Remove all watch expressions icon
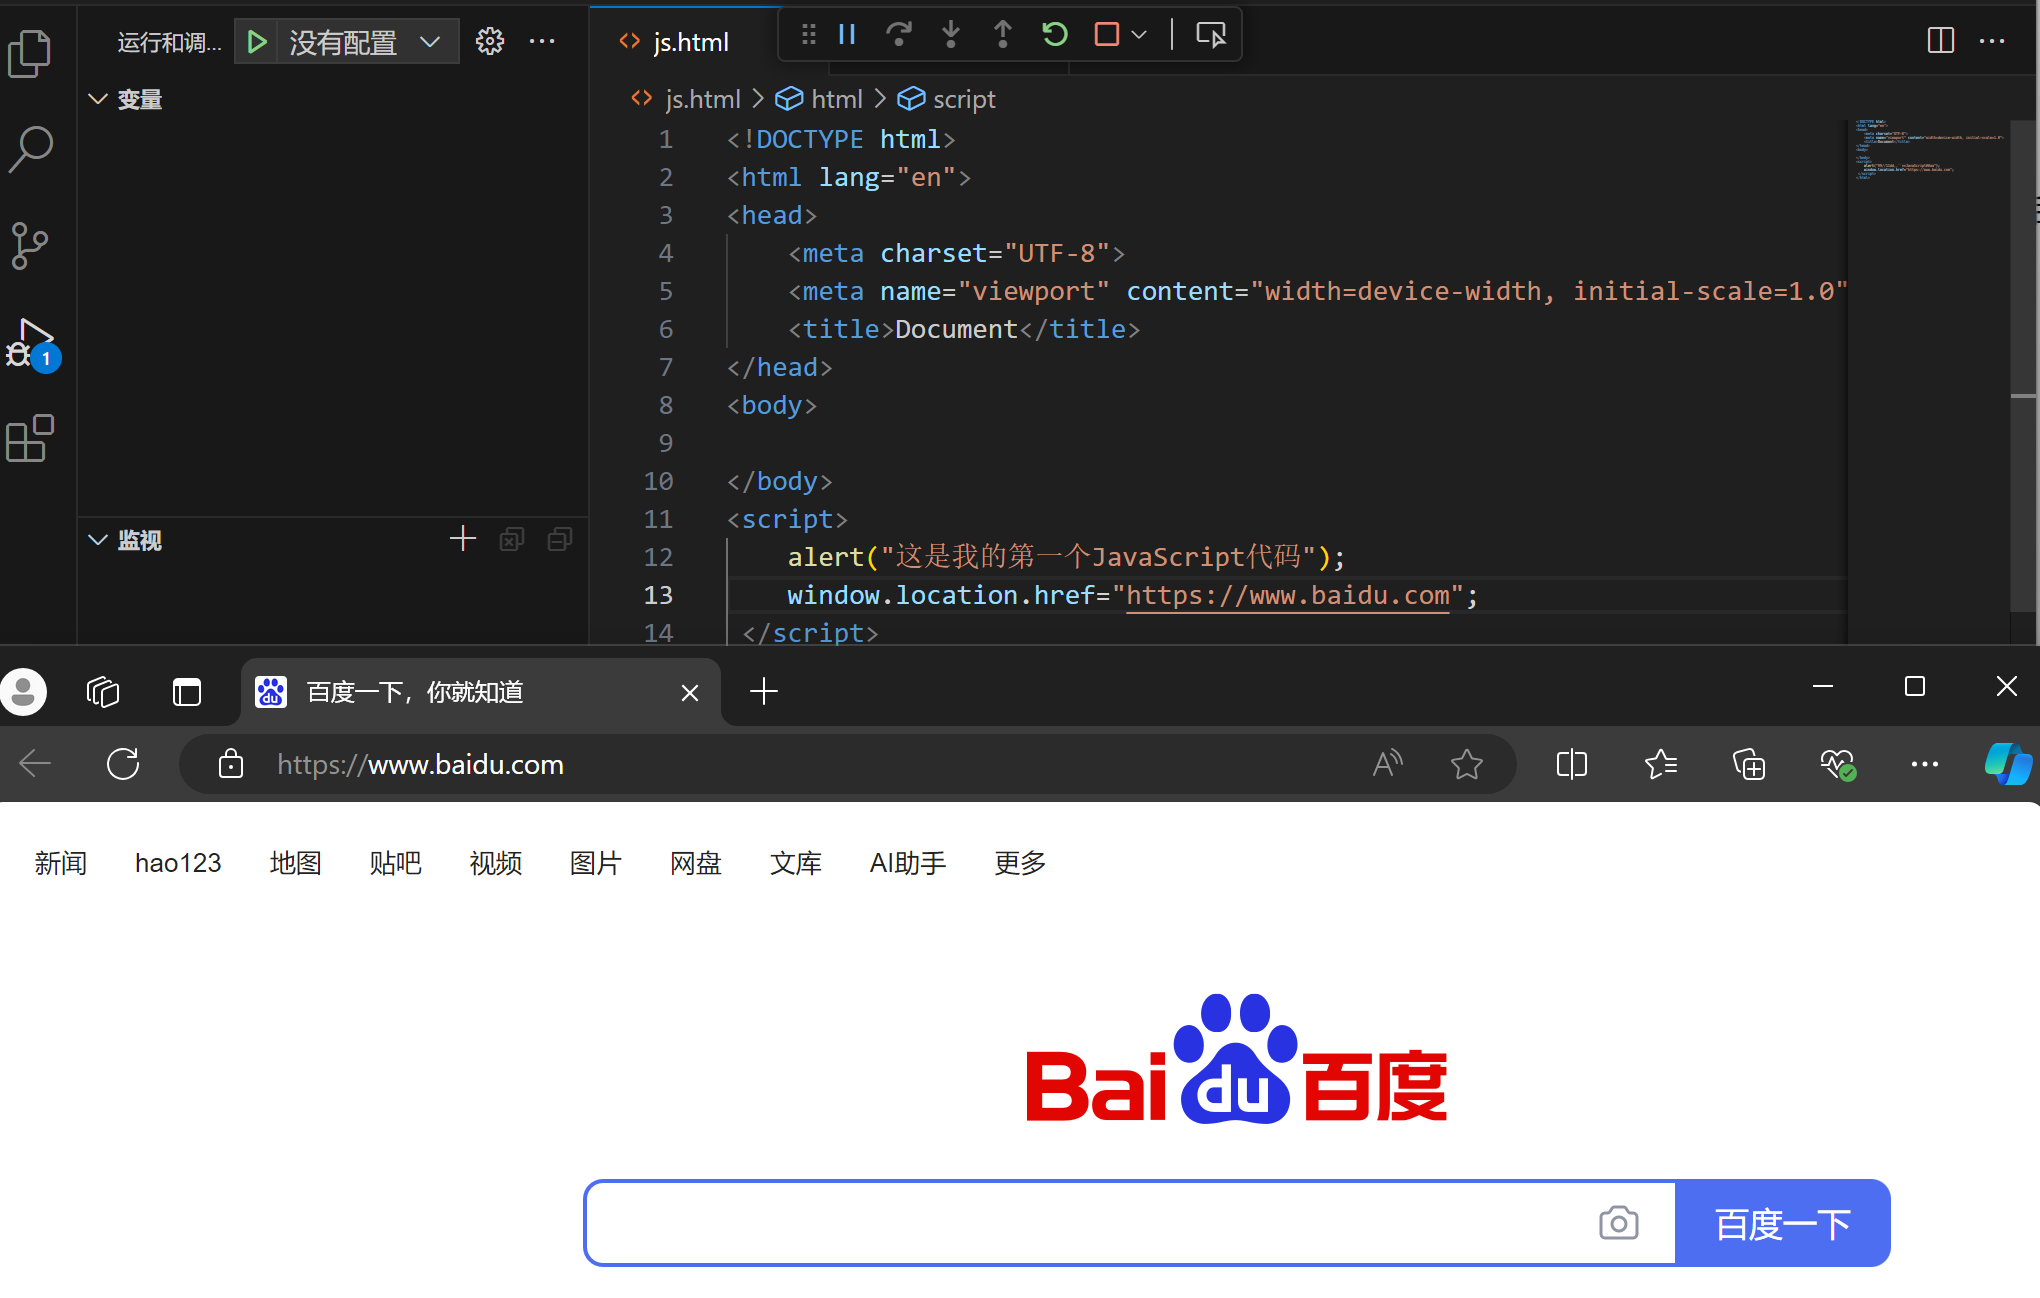 (x=512, y=540)
